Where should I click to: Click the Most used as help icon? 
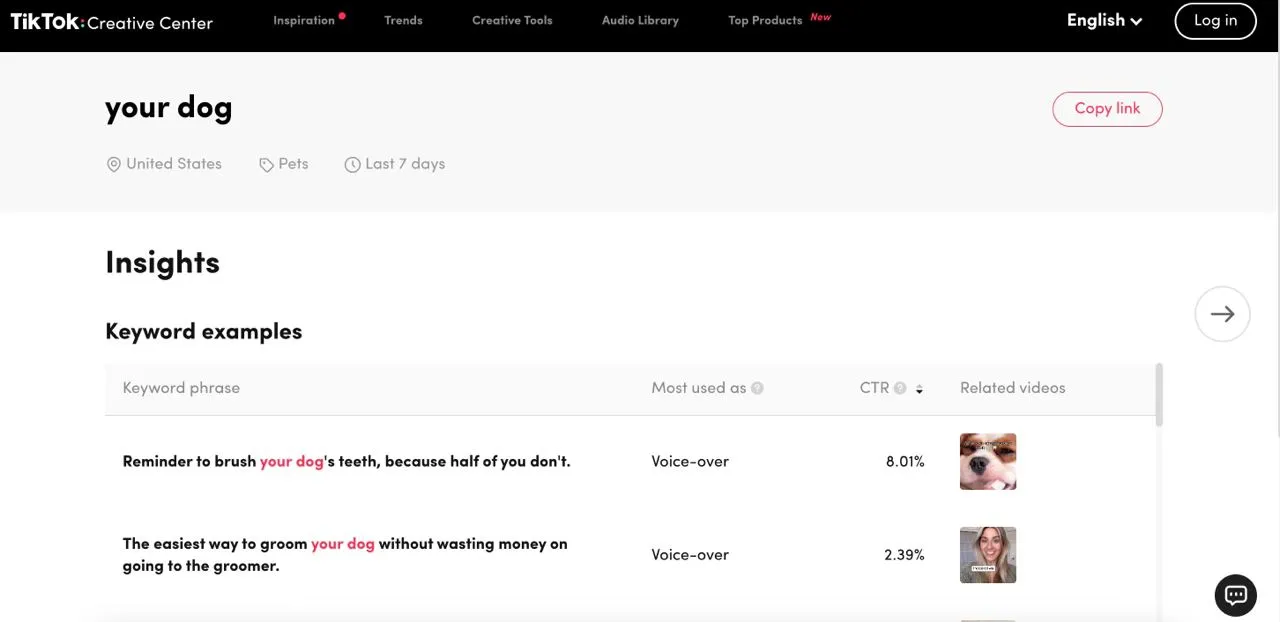[757, 388]
